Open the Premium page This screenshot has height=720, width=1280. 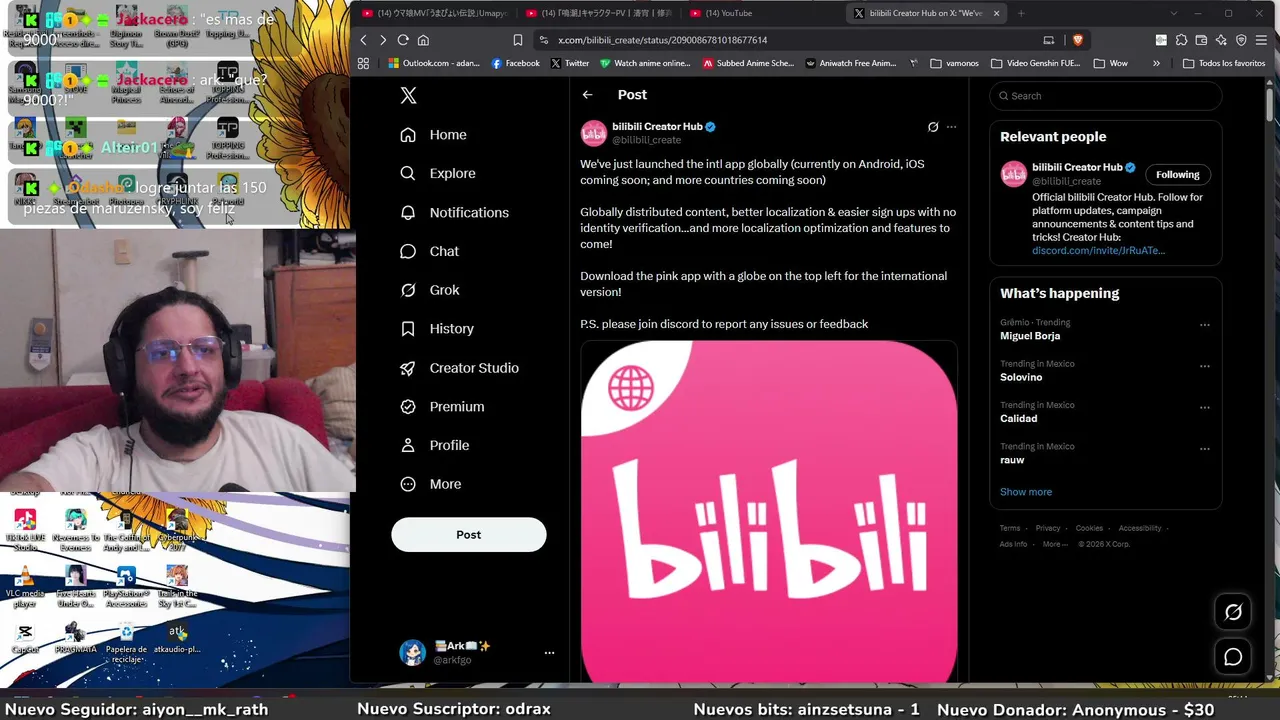pyautogui.click(x=443, y=407)
